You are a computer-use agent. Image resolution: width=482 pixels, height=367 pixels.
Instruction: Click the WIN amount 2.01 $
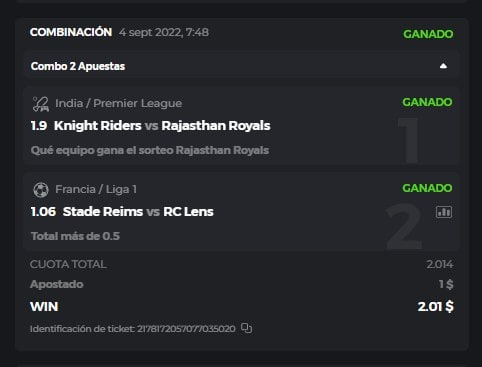pos(435,307)
